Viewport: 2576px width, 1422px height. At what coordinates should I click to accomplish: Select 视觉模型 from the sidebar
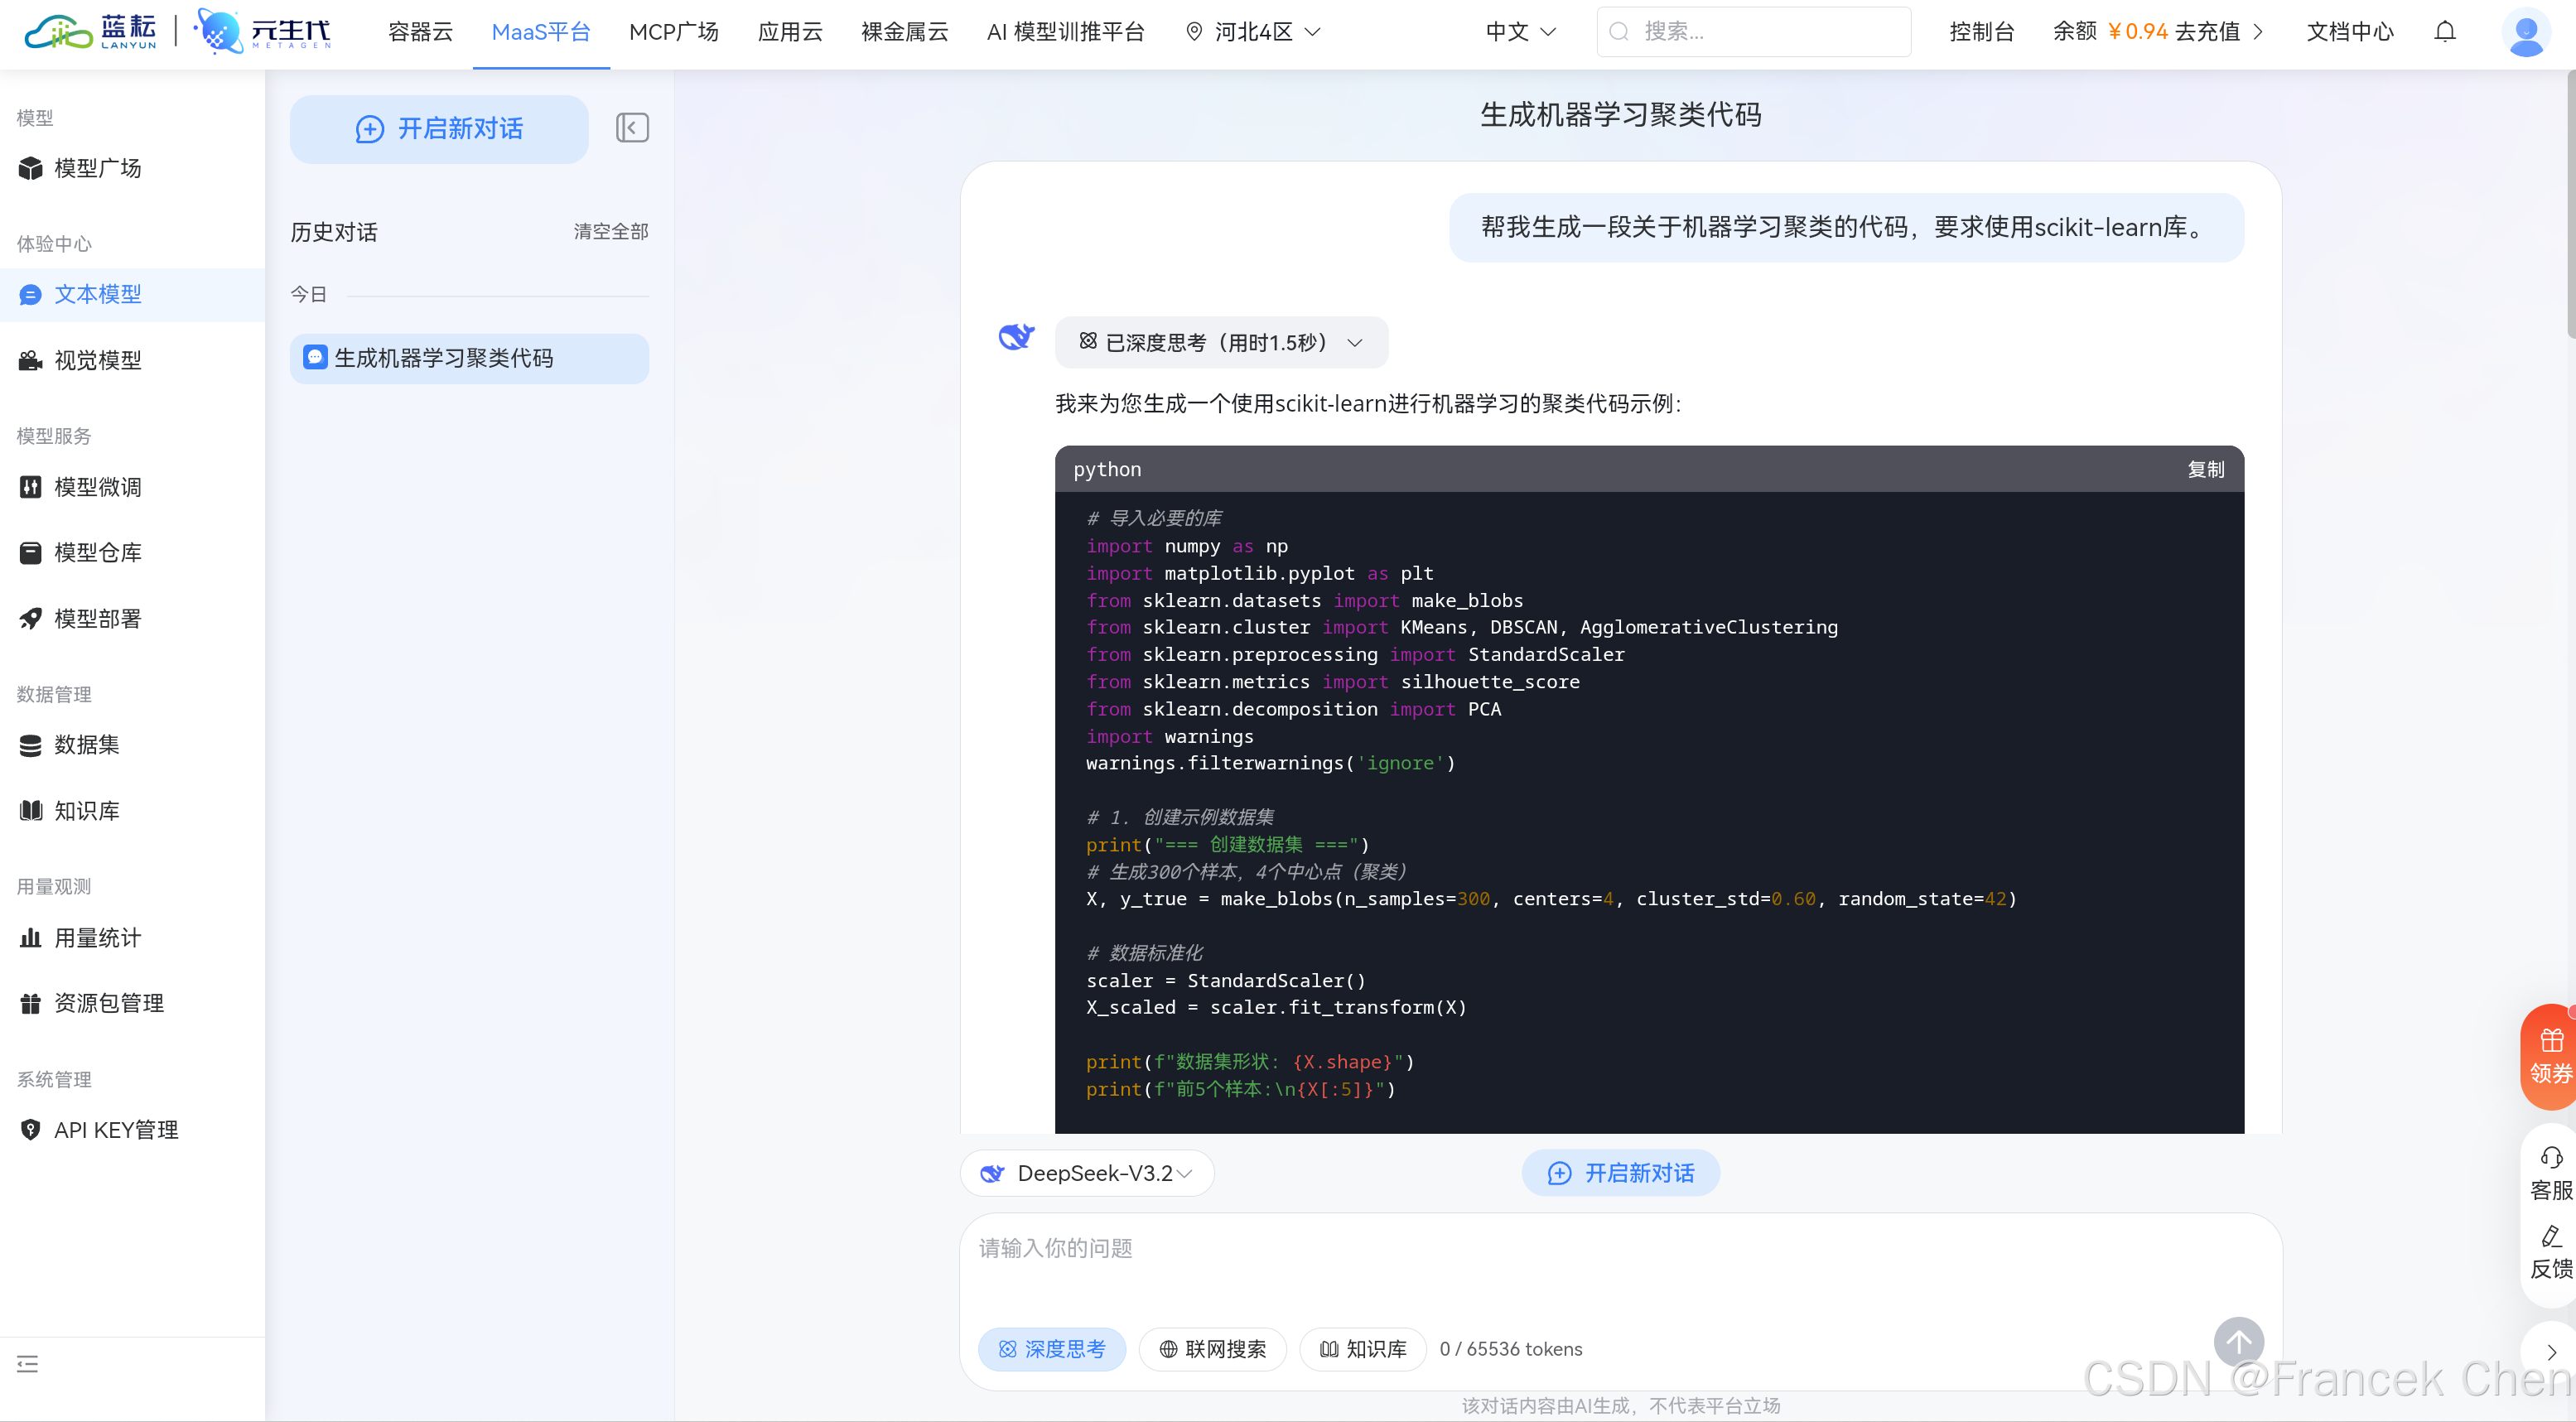[98, 360]
